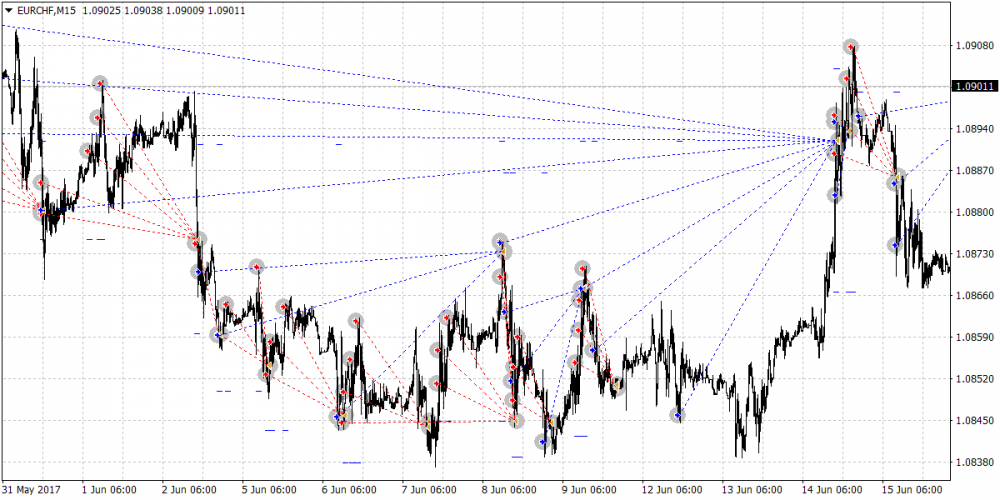This screenshot has height=500, width=1000.
Task: Click the 2 Jun 06:00 time label
Action: click(189, 490)
